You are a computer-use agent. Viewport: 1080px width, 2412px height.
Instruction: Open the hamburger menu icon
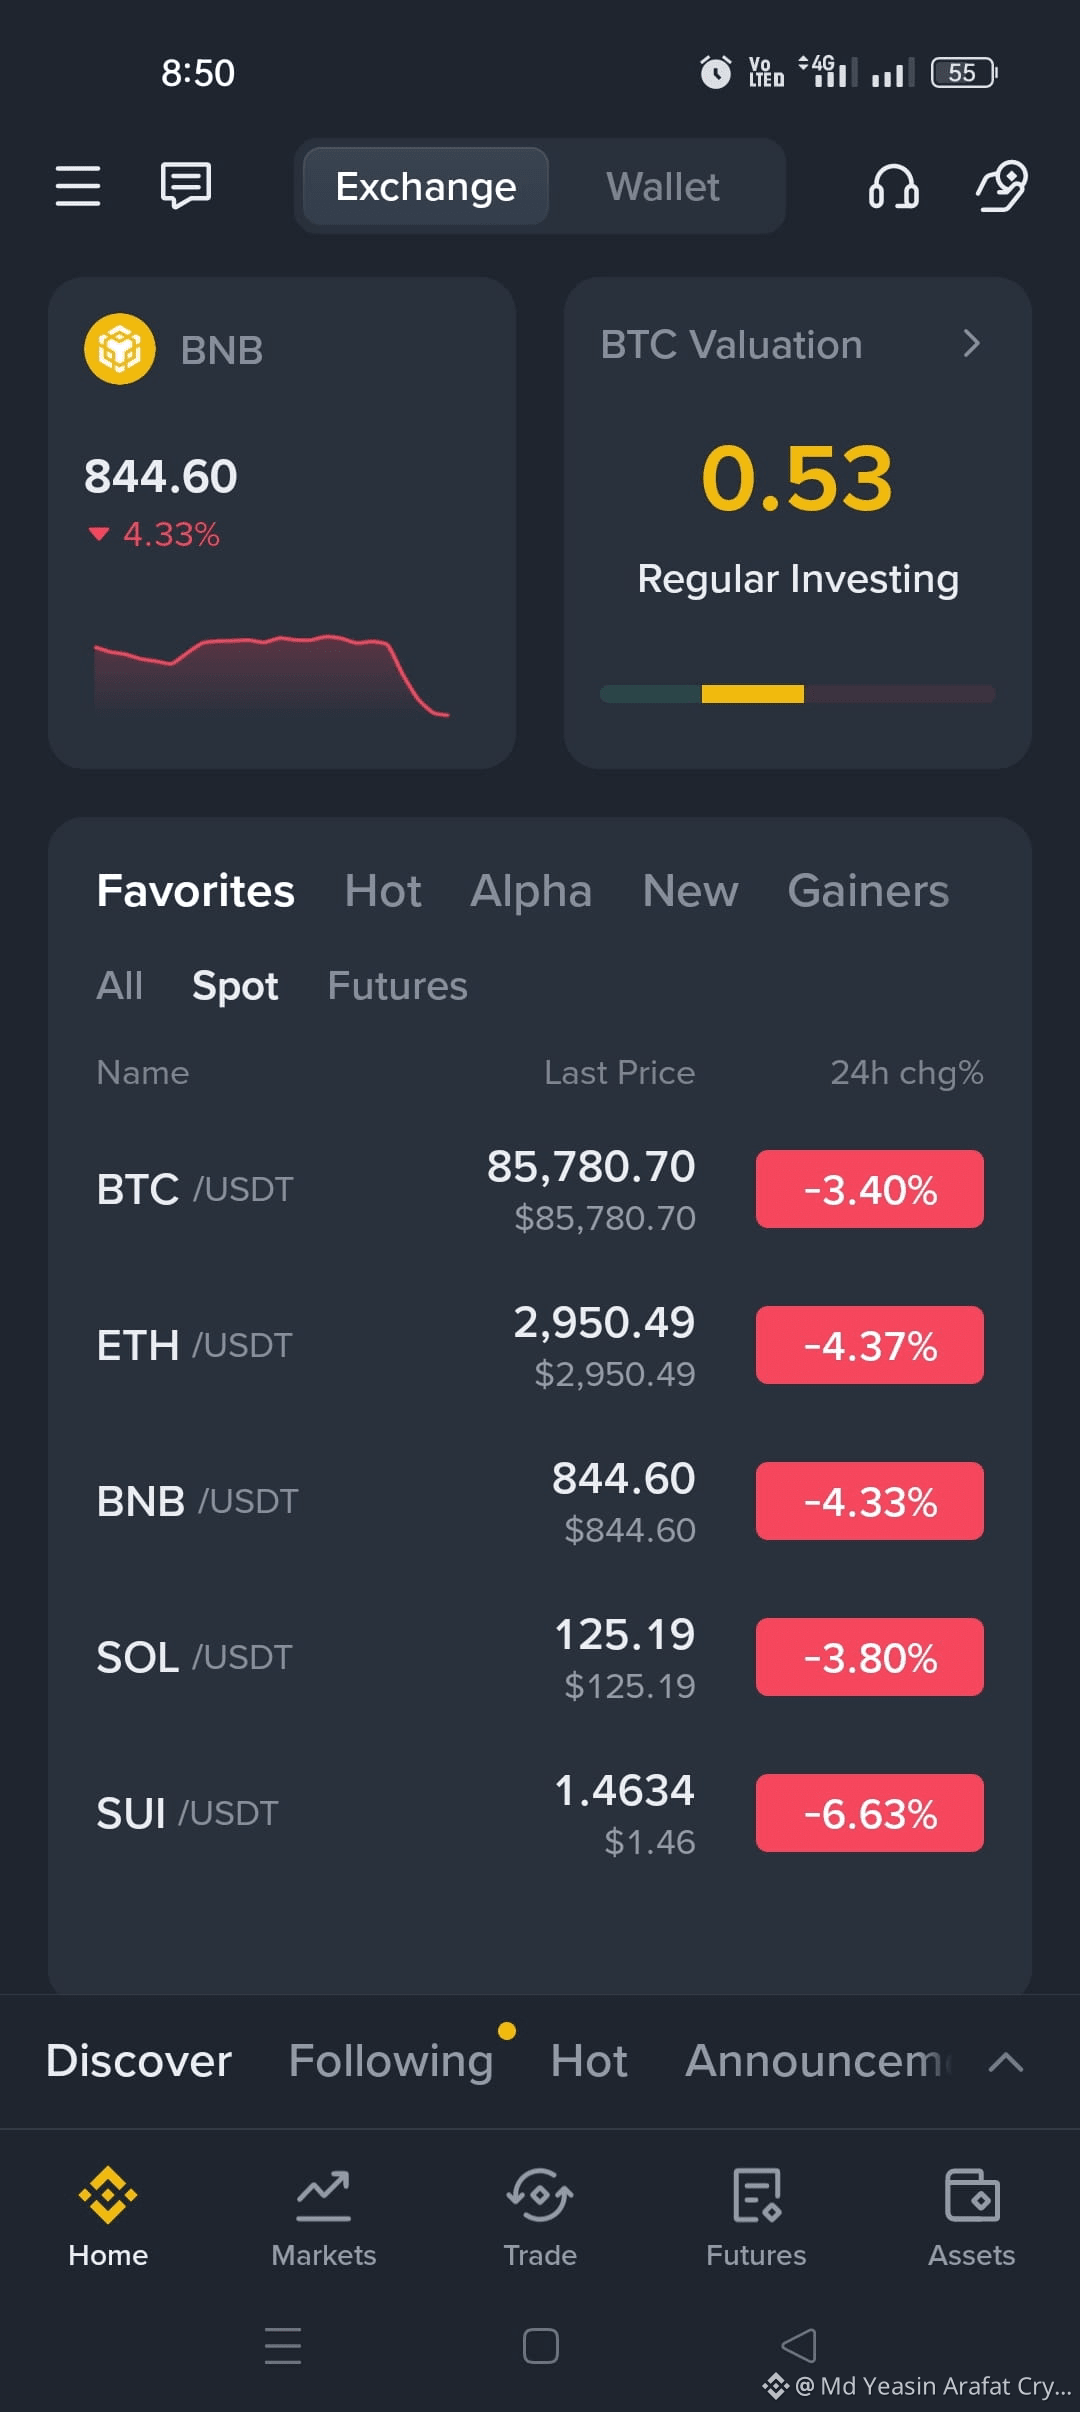coord(78,186)
